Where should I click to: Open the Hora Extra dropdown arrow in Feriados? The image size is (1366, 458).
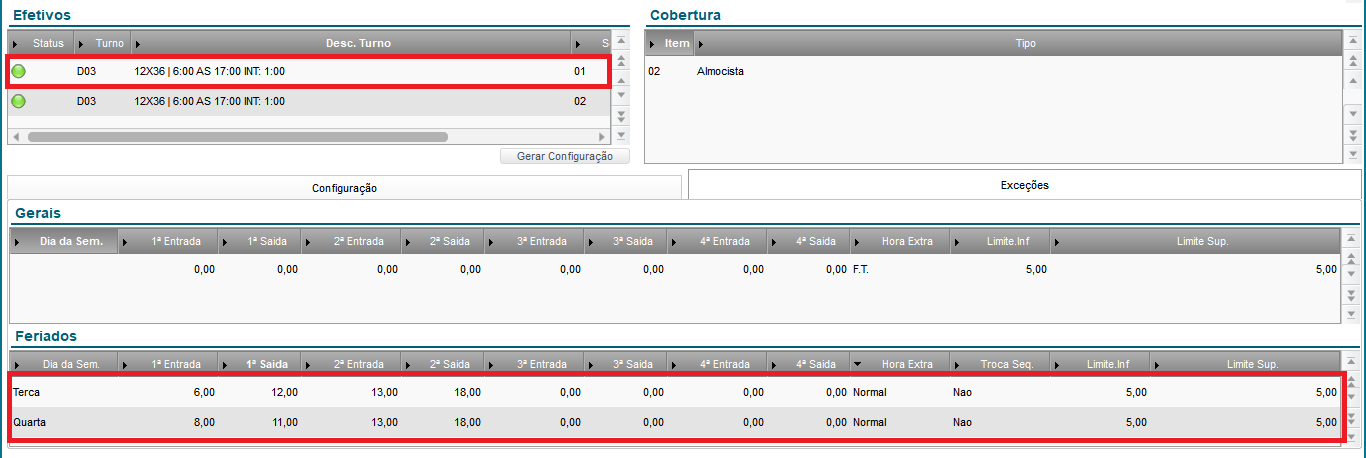859,364
